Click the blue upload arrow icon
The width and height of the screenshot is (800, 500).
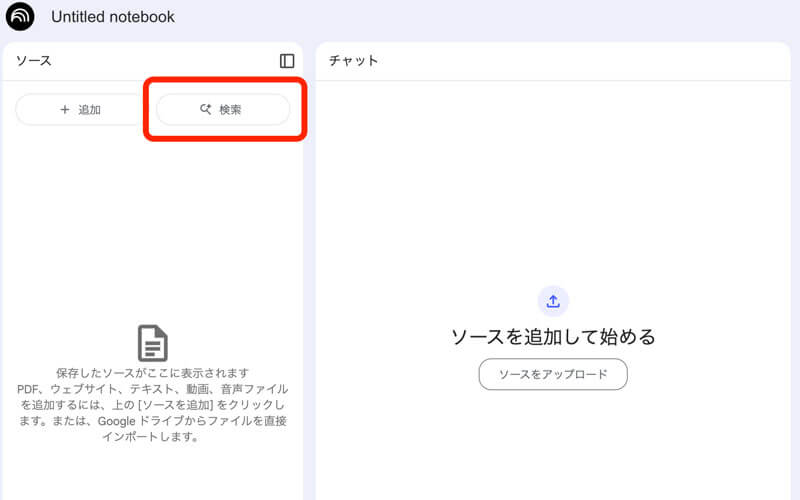click(x=553, y=301)
